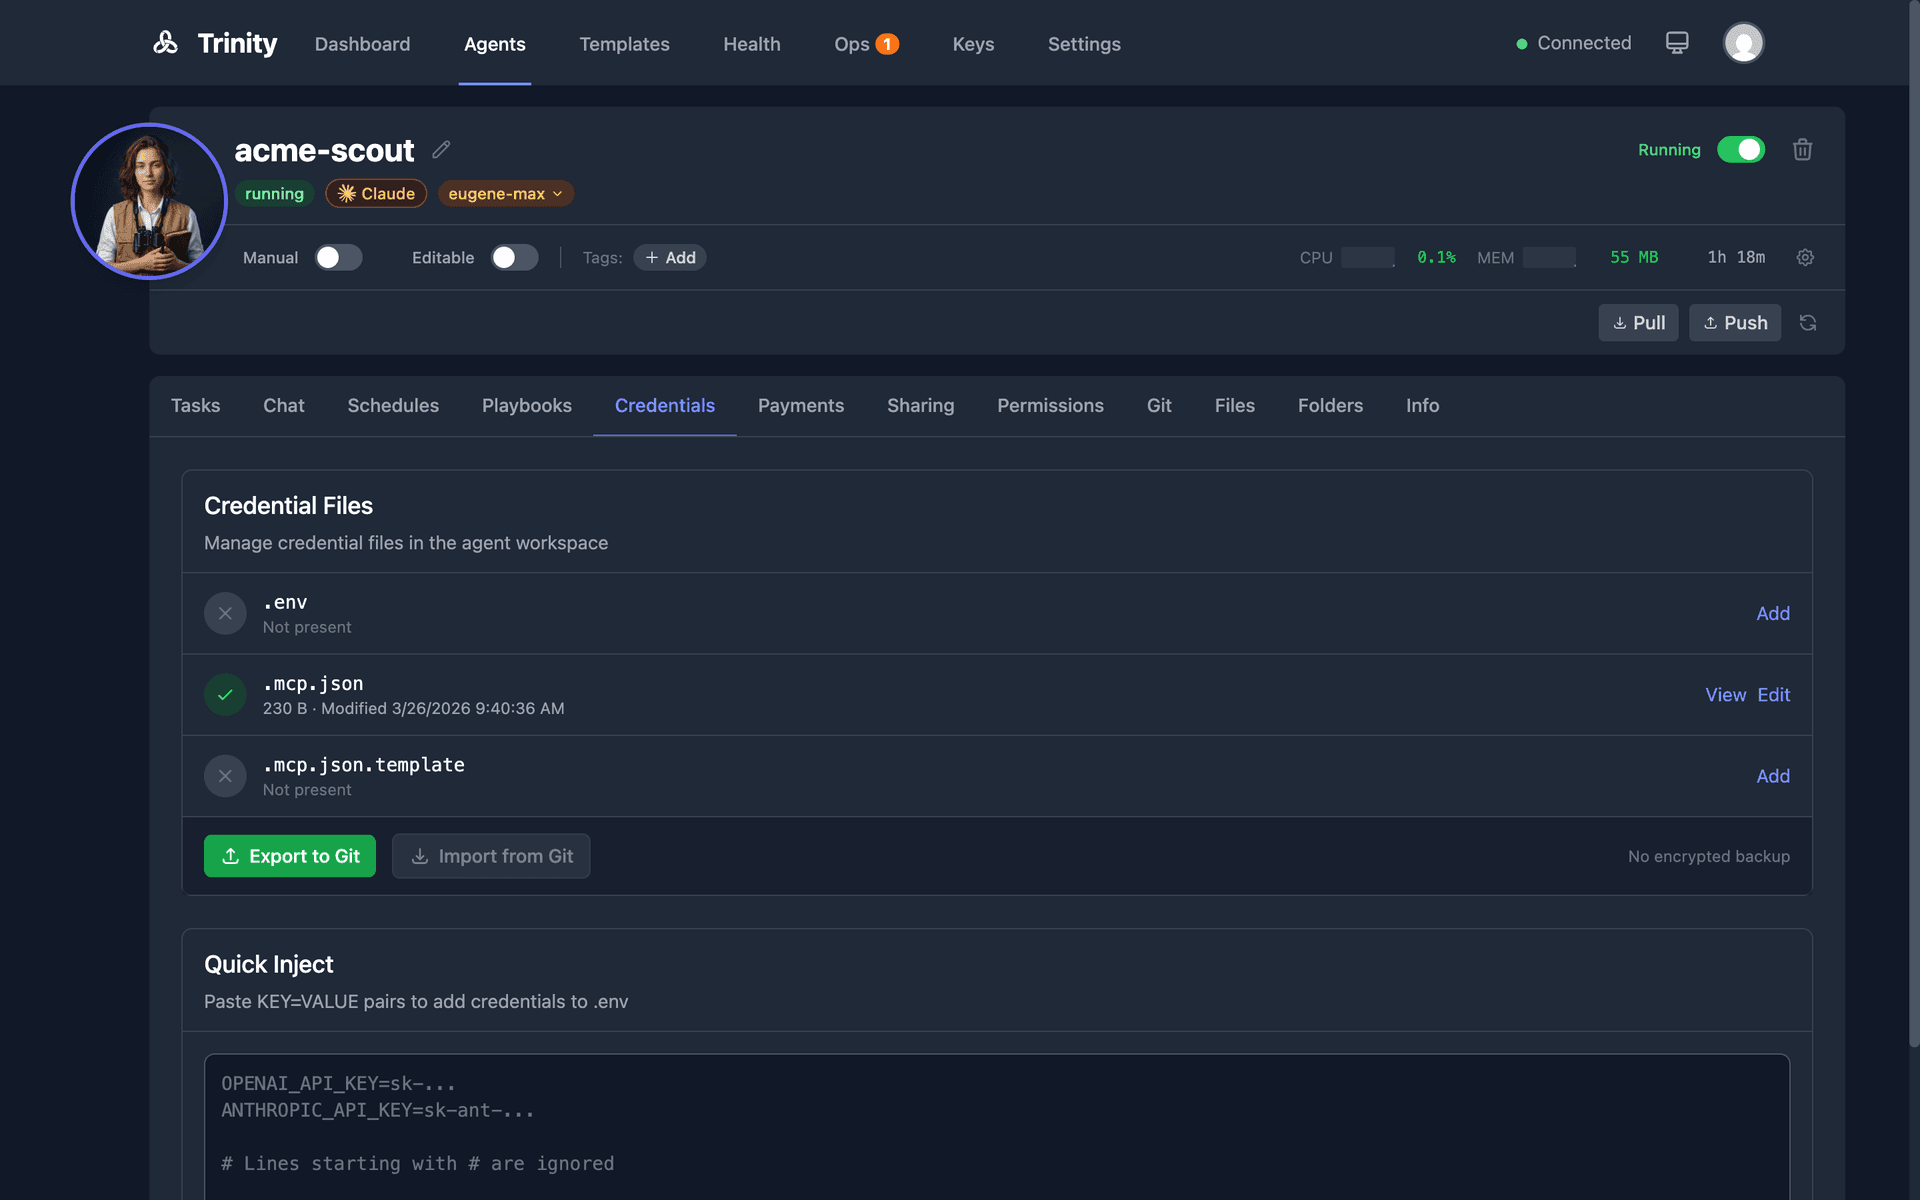The image size is (1920, 1200).
Task: Click the Ops notification badge
Action: pos(887,44)
